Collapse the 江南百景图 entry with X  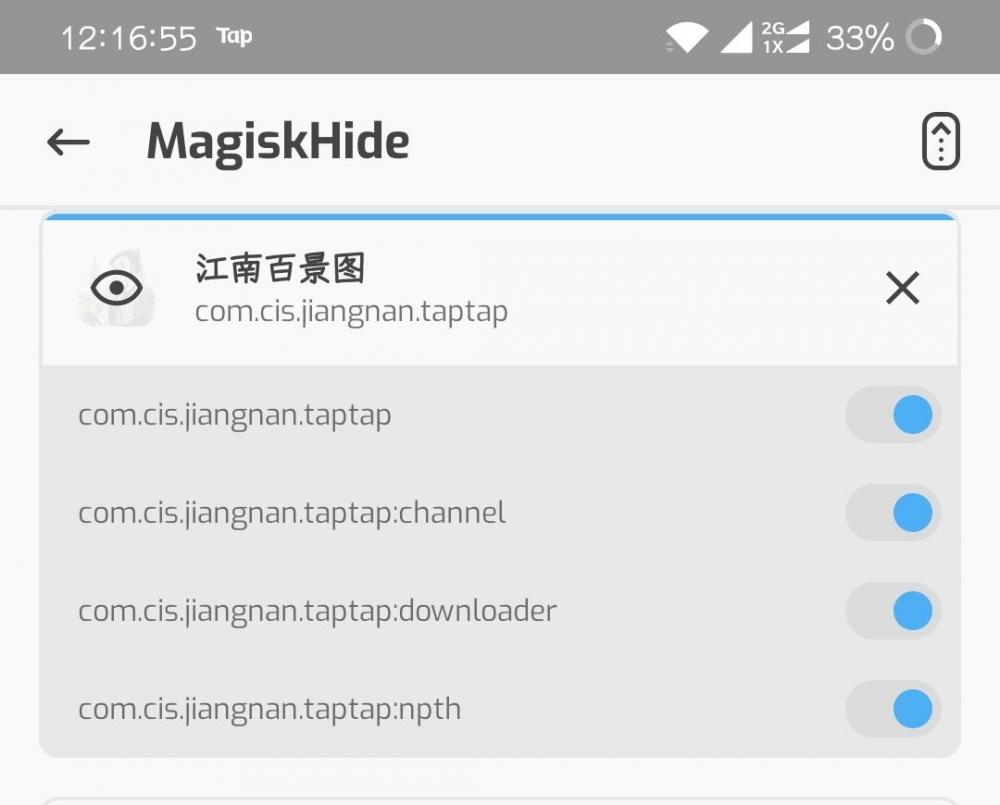(x=902, y=289)
